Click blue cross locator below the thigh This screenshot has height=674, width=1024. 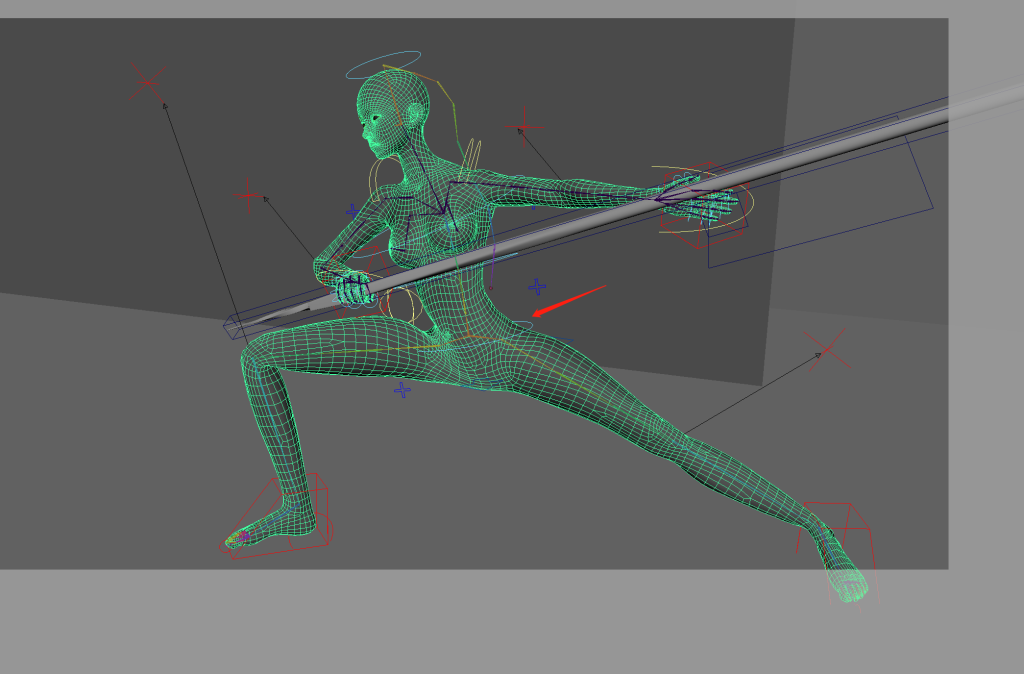pyautogui.click(x=402, y=389)
